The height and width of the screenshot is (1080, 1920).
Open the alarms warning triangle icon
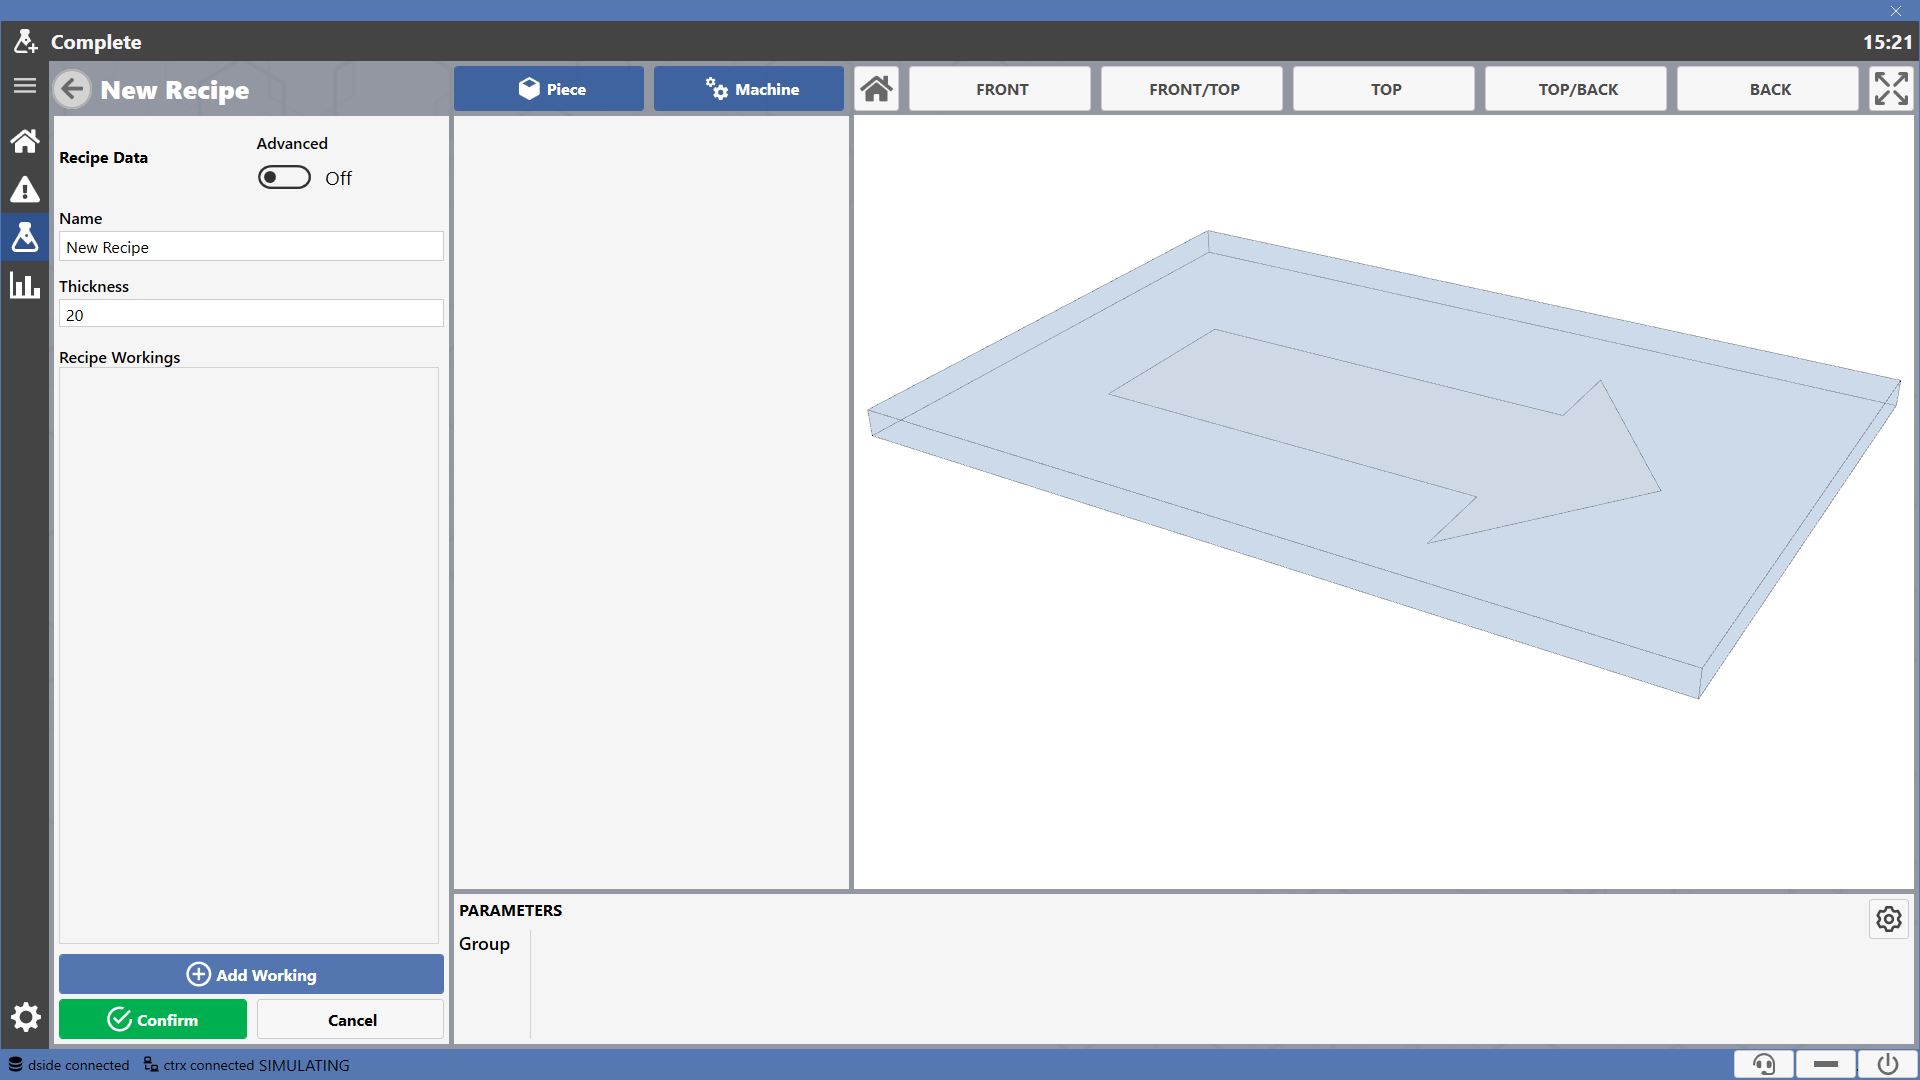(x=25, y=189)
